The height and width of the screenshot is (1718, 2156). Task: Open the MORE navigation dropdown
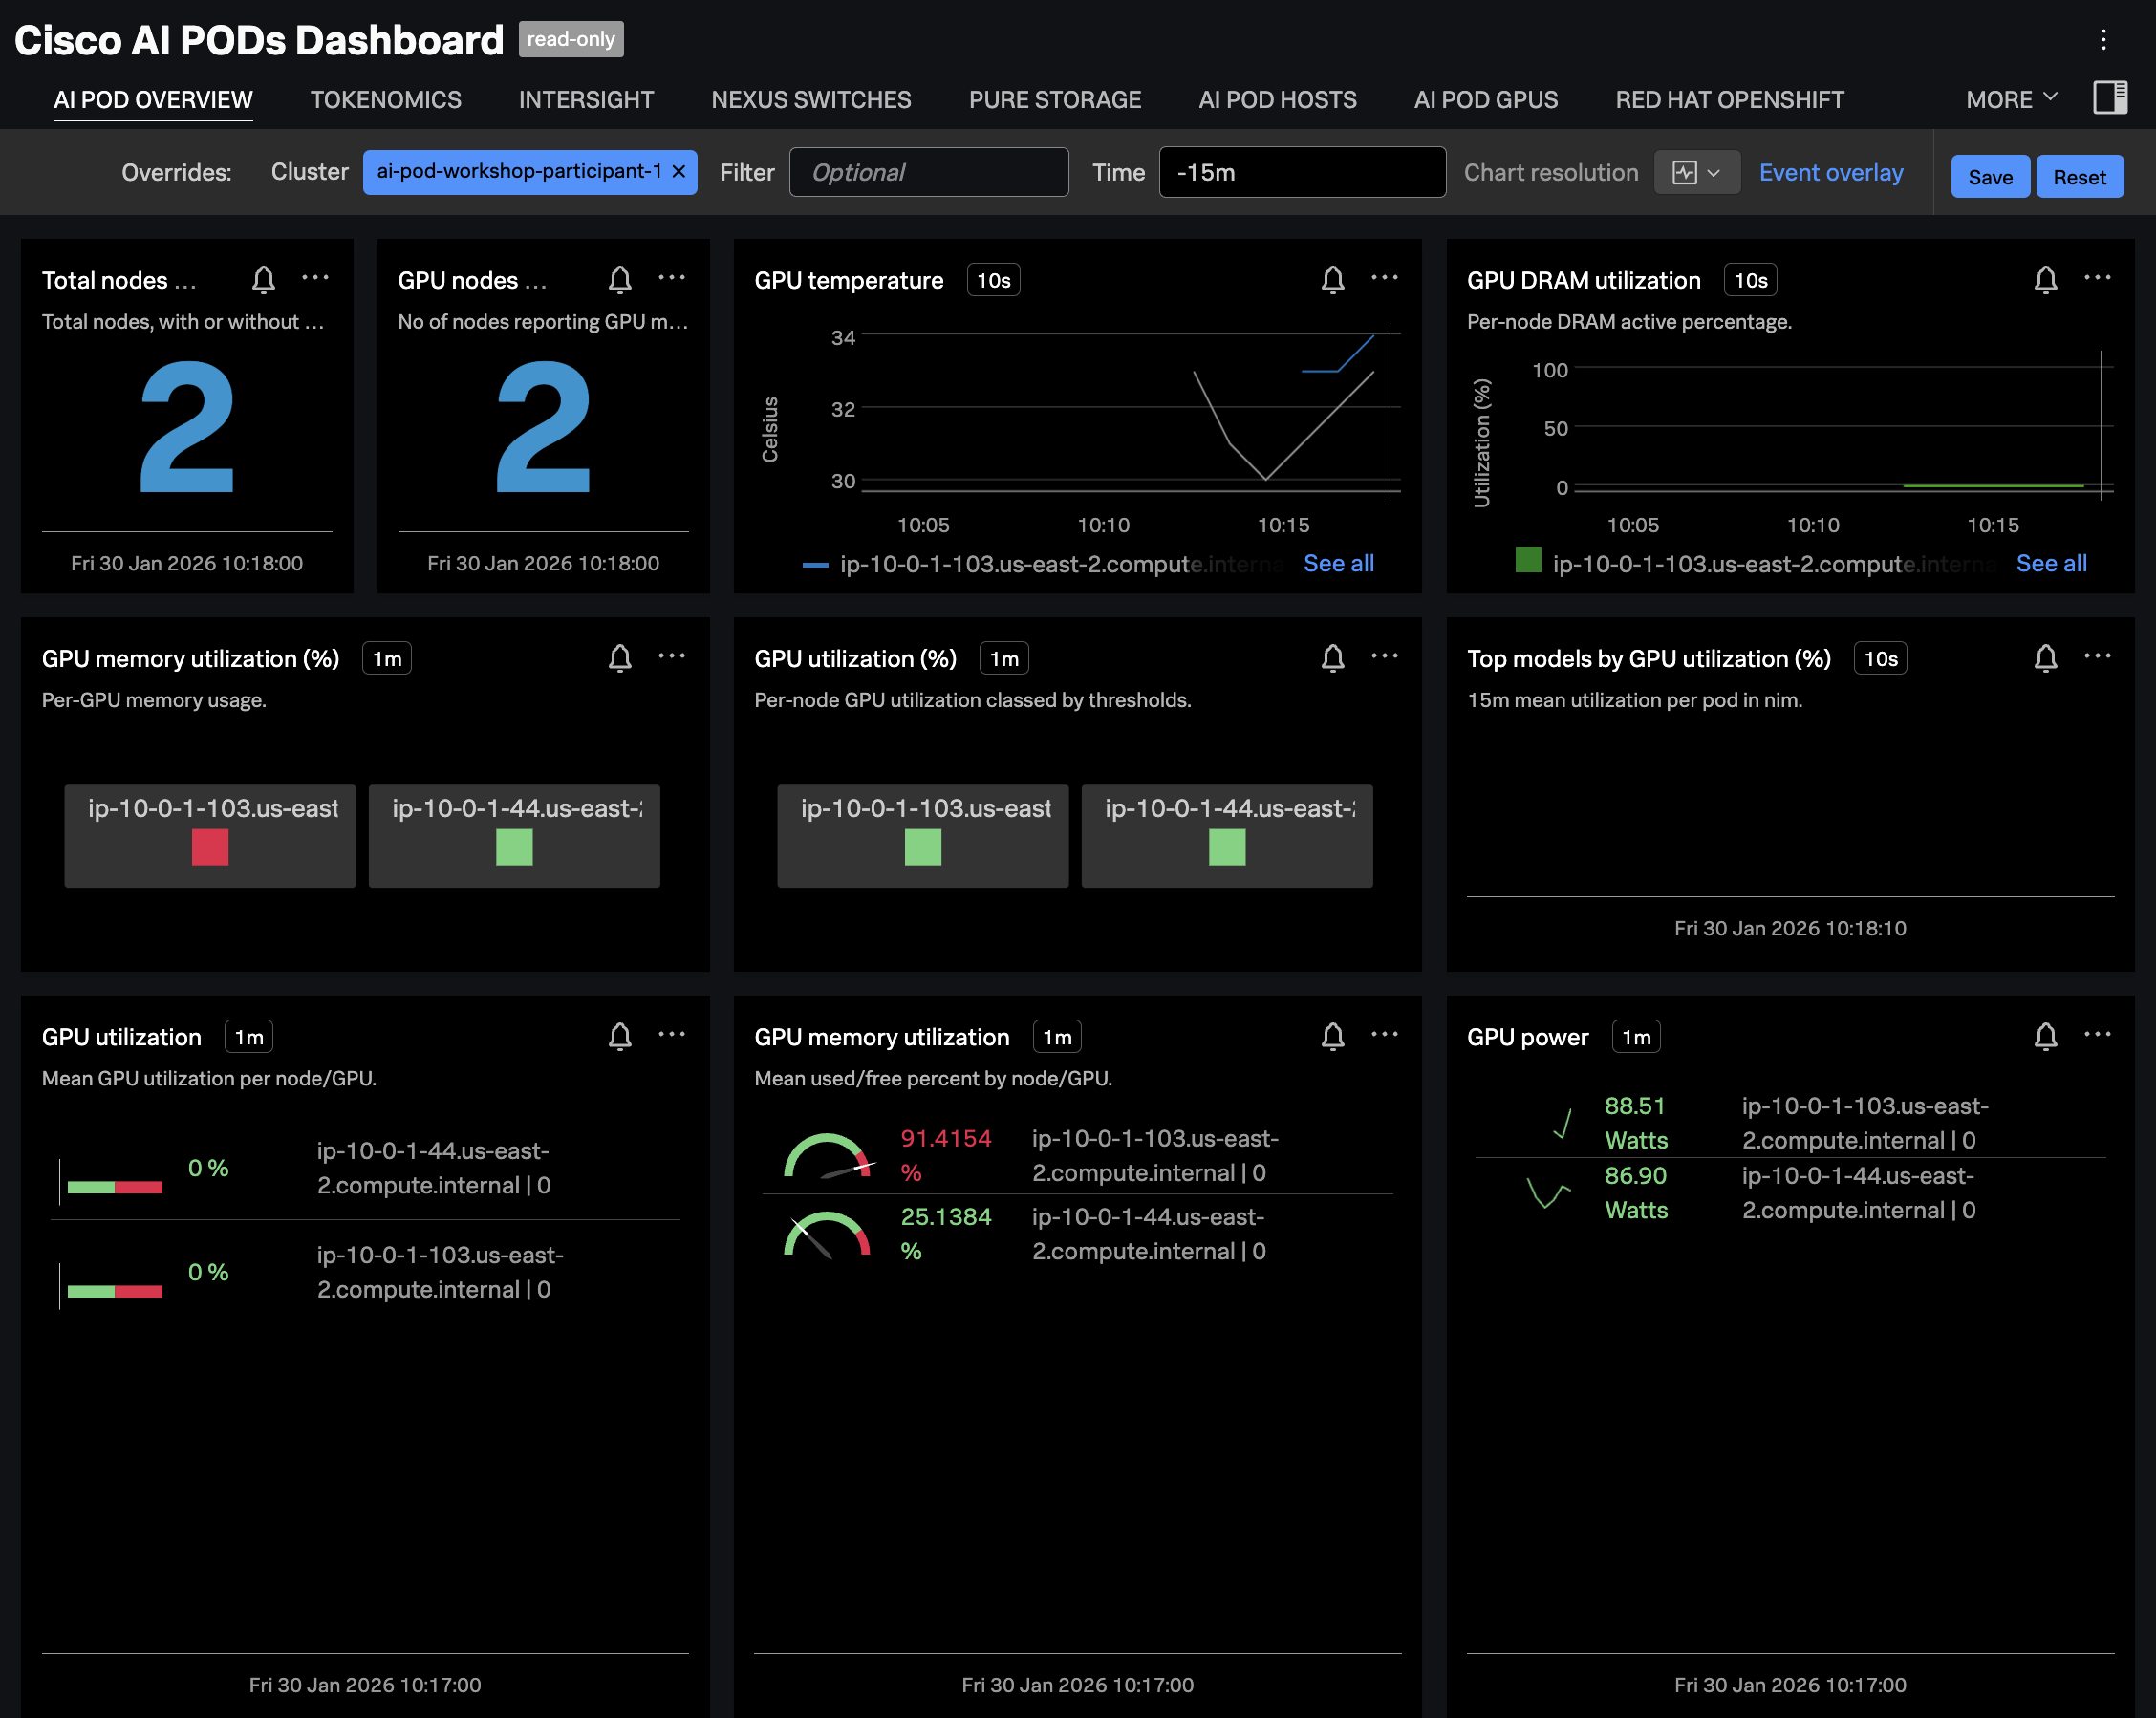(x=2010, y=99)
